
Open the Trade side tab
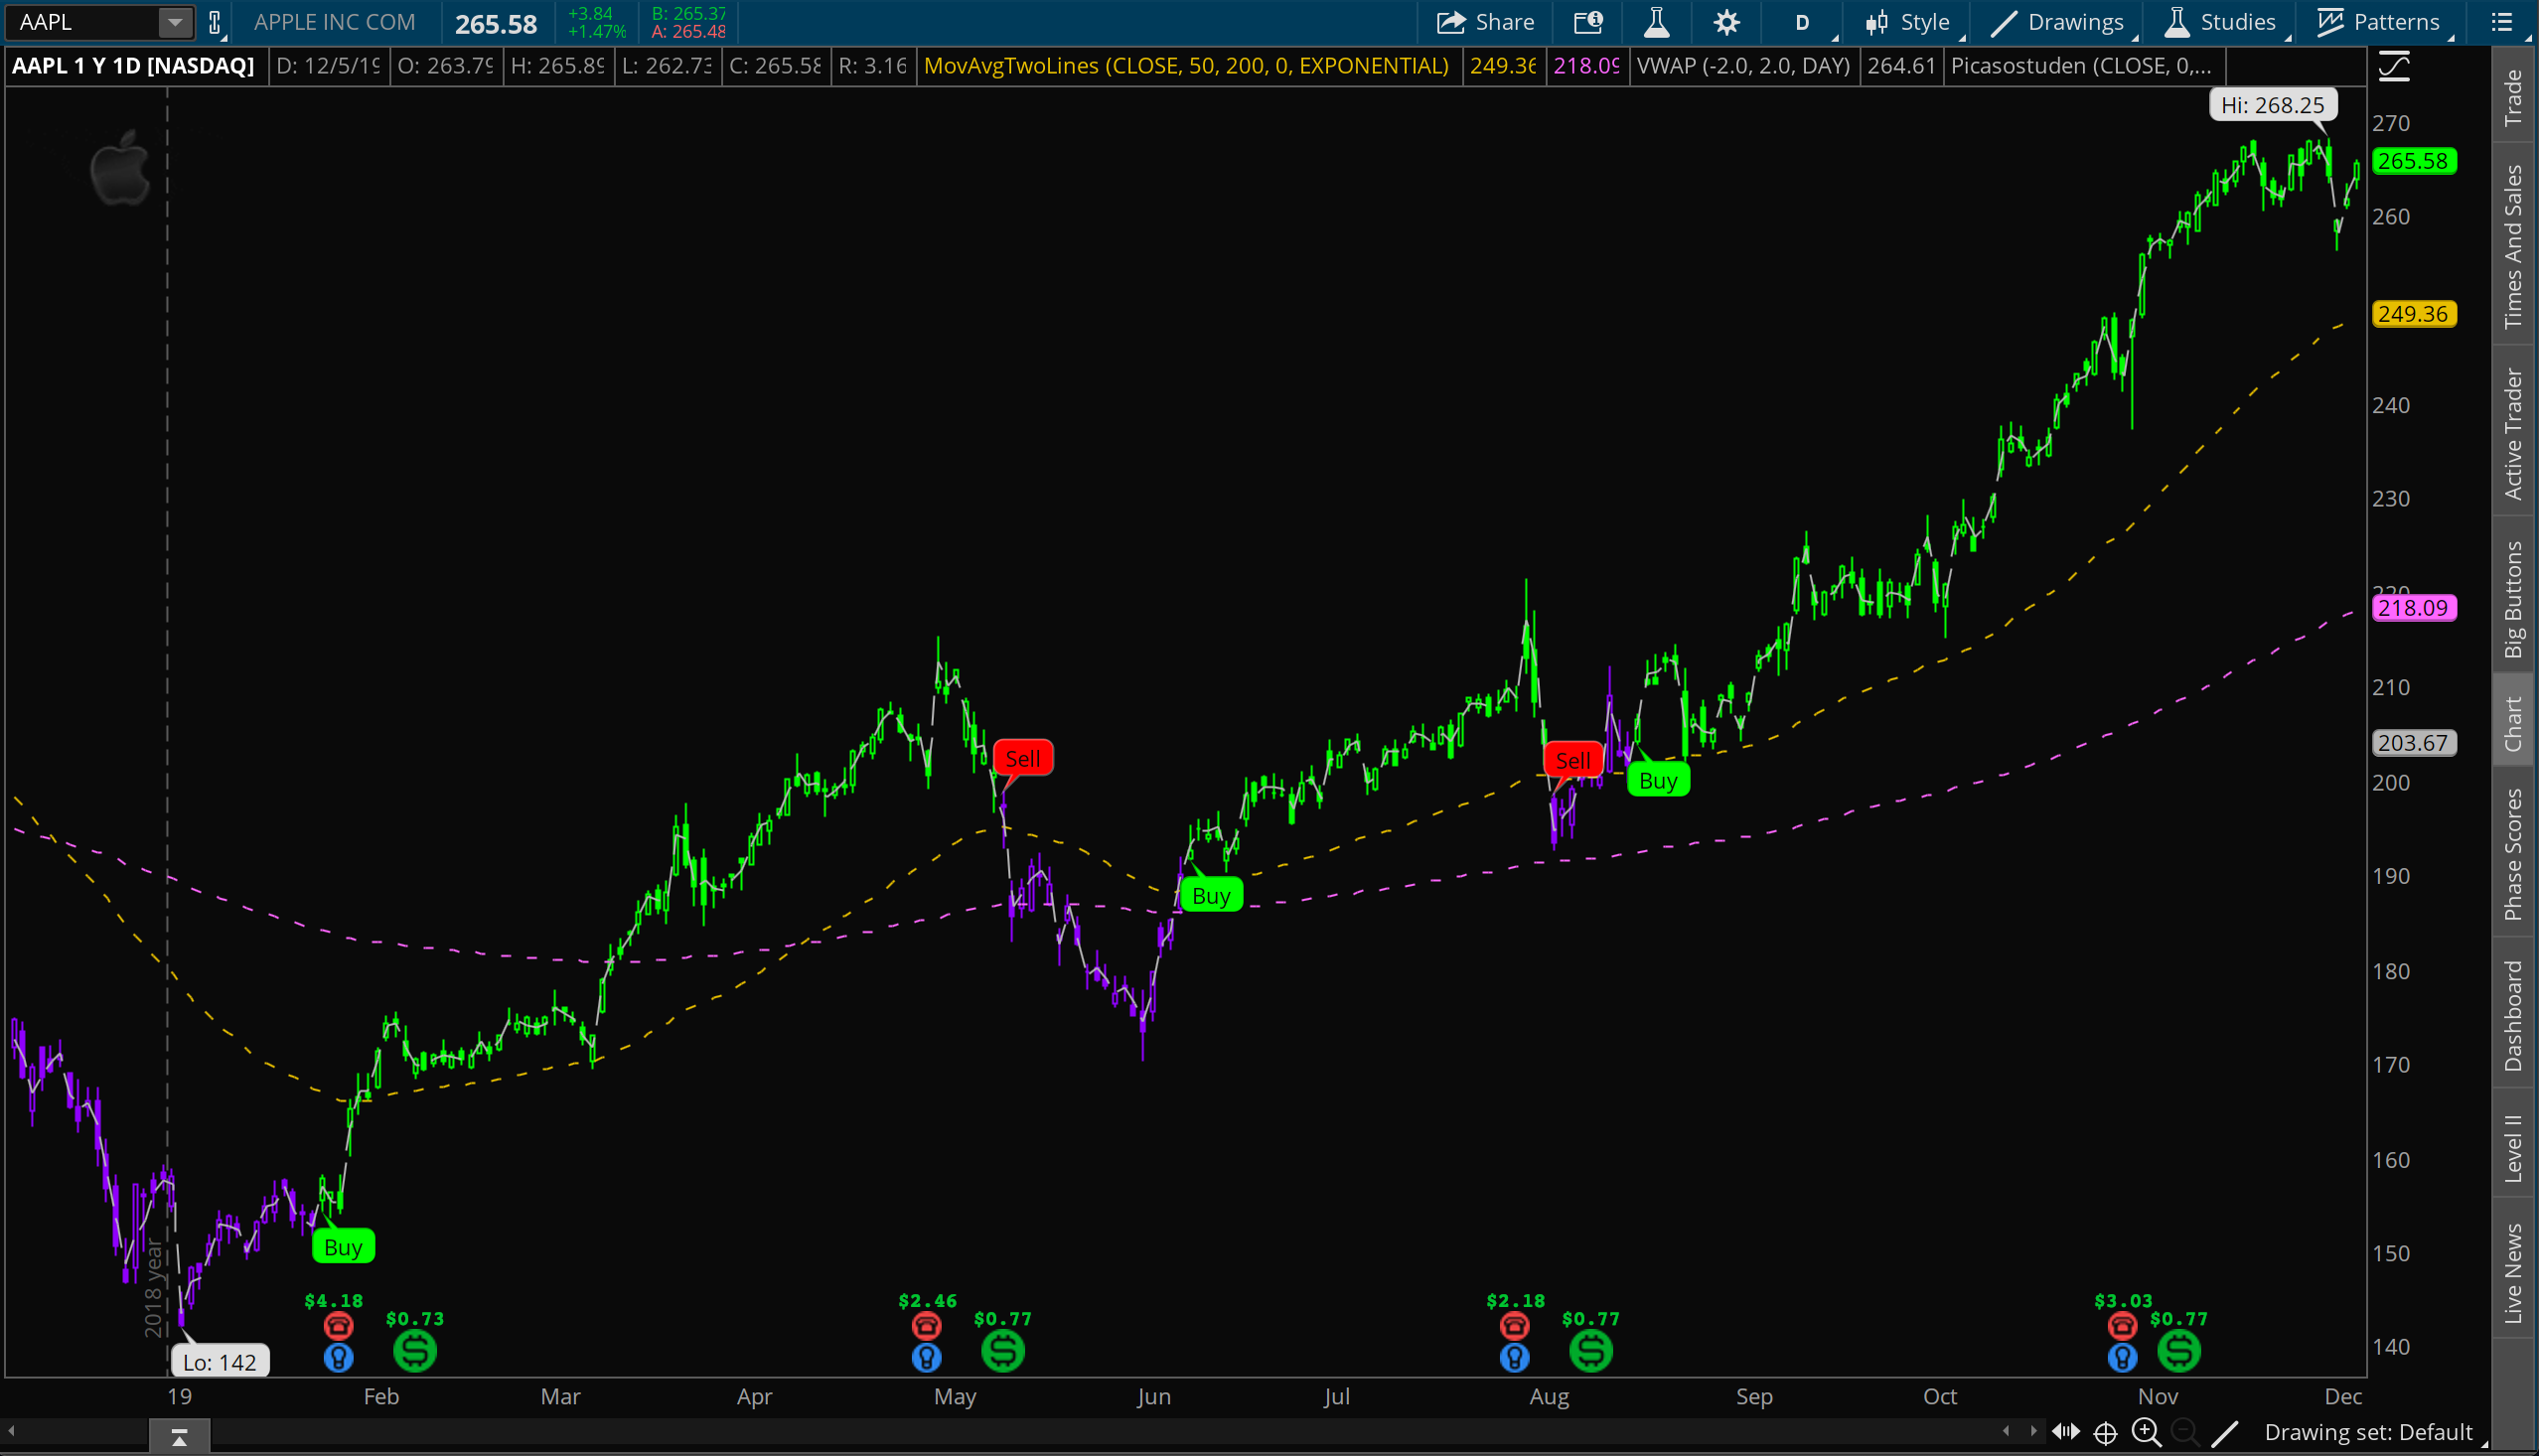[x=2513, y=97]
